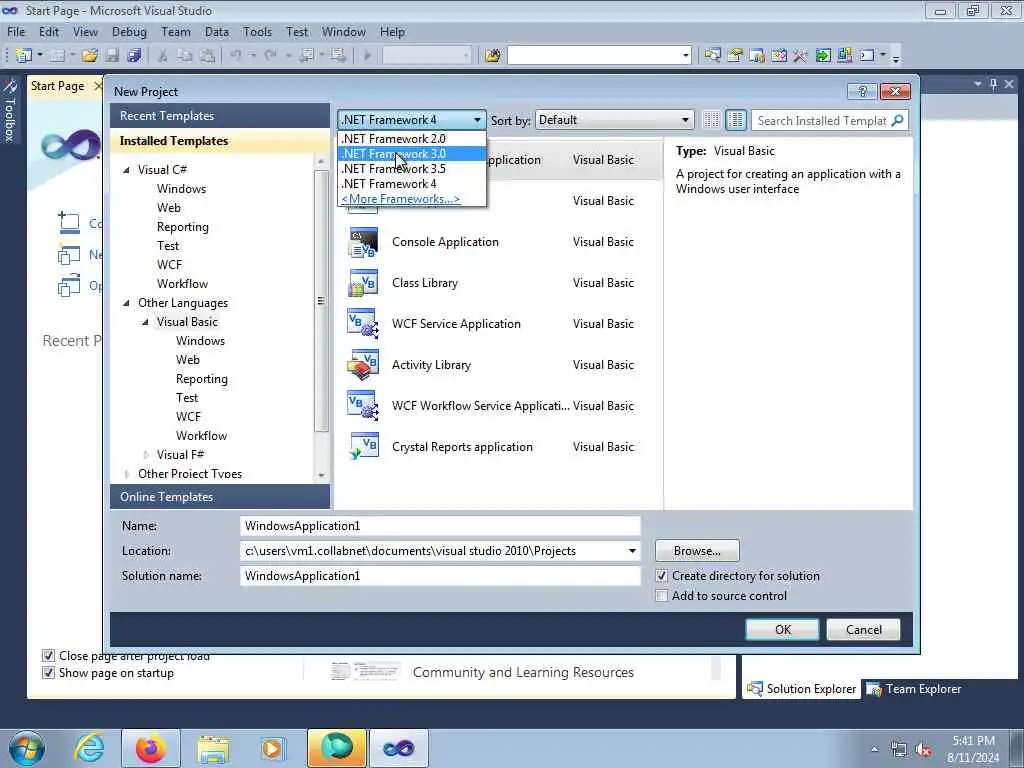Click in the Solution name field
The width and height of the screenshot is (1024, 768).
[x=440, y=576]
